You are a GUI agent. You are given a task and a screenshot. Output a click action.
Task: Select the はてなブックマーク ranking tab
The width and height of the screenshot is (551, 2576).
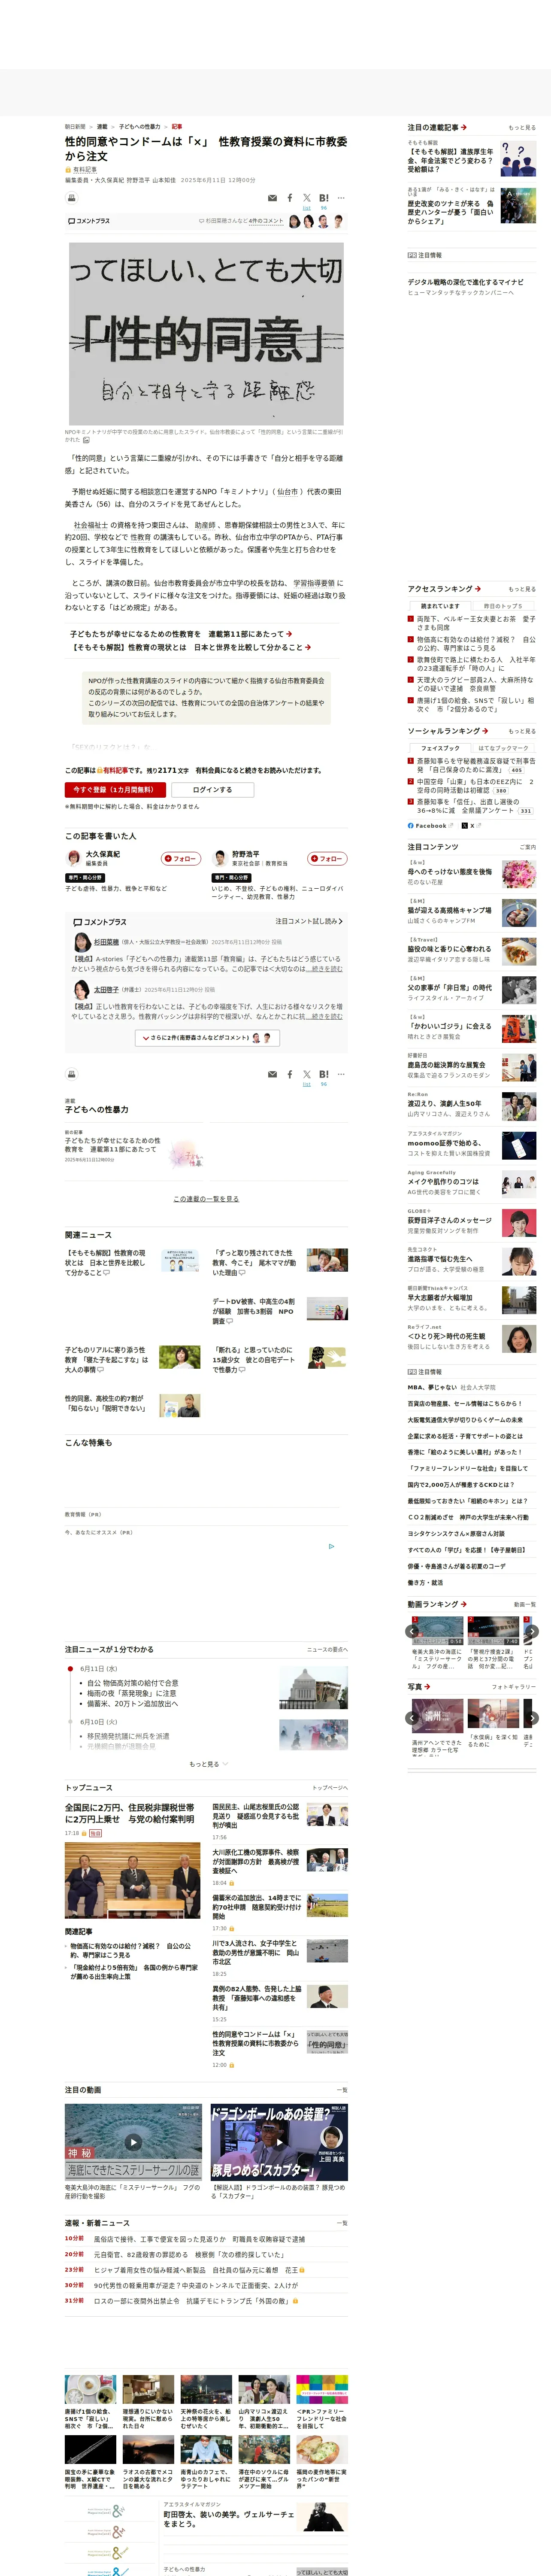point(503,748)
